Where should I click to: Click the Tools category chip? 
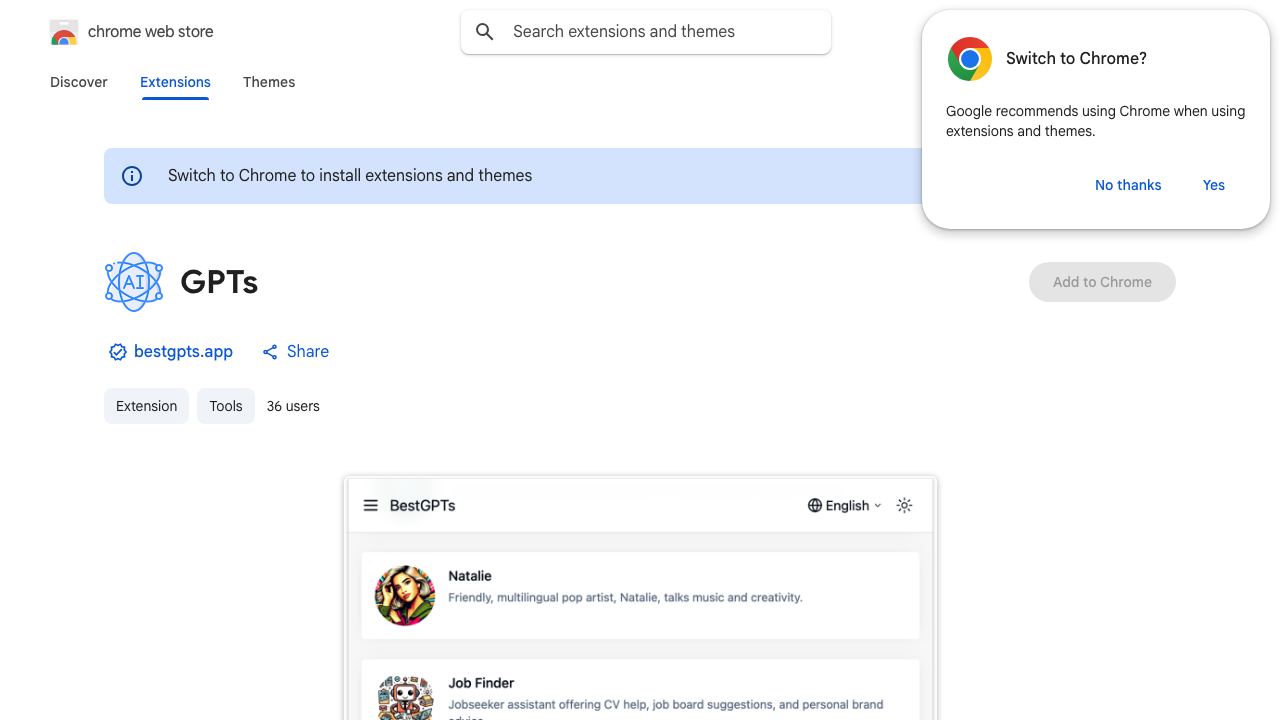(226, 406)
